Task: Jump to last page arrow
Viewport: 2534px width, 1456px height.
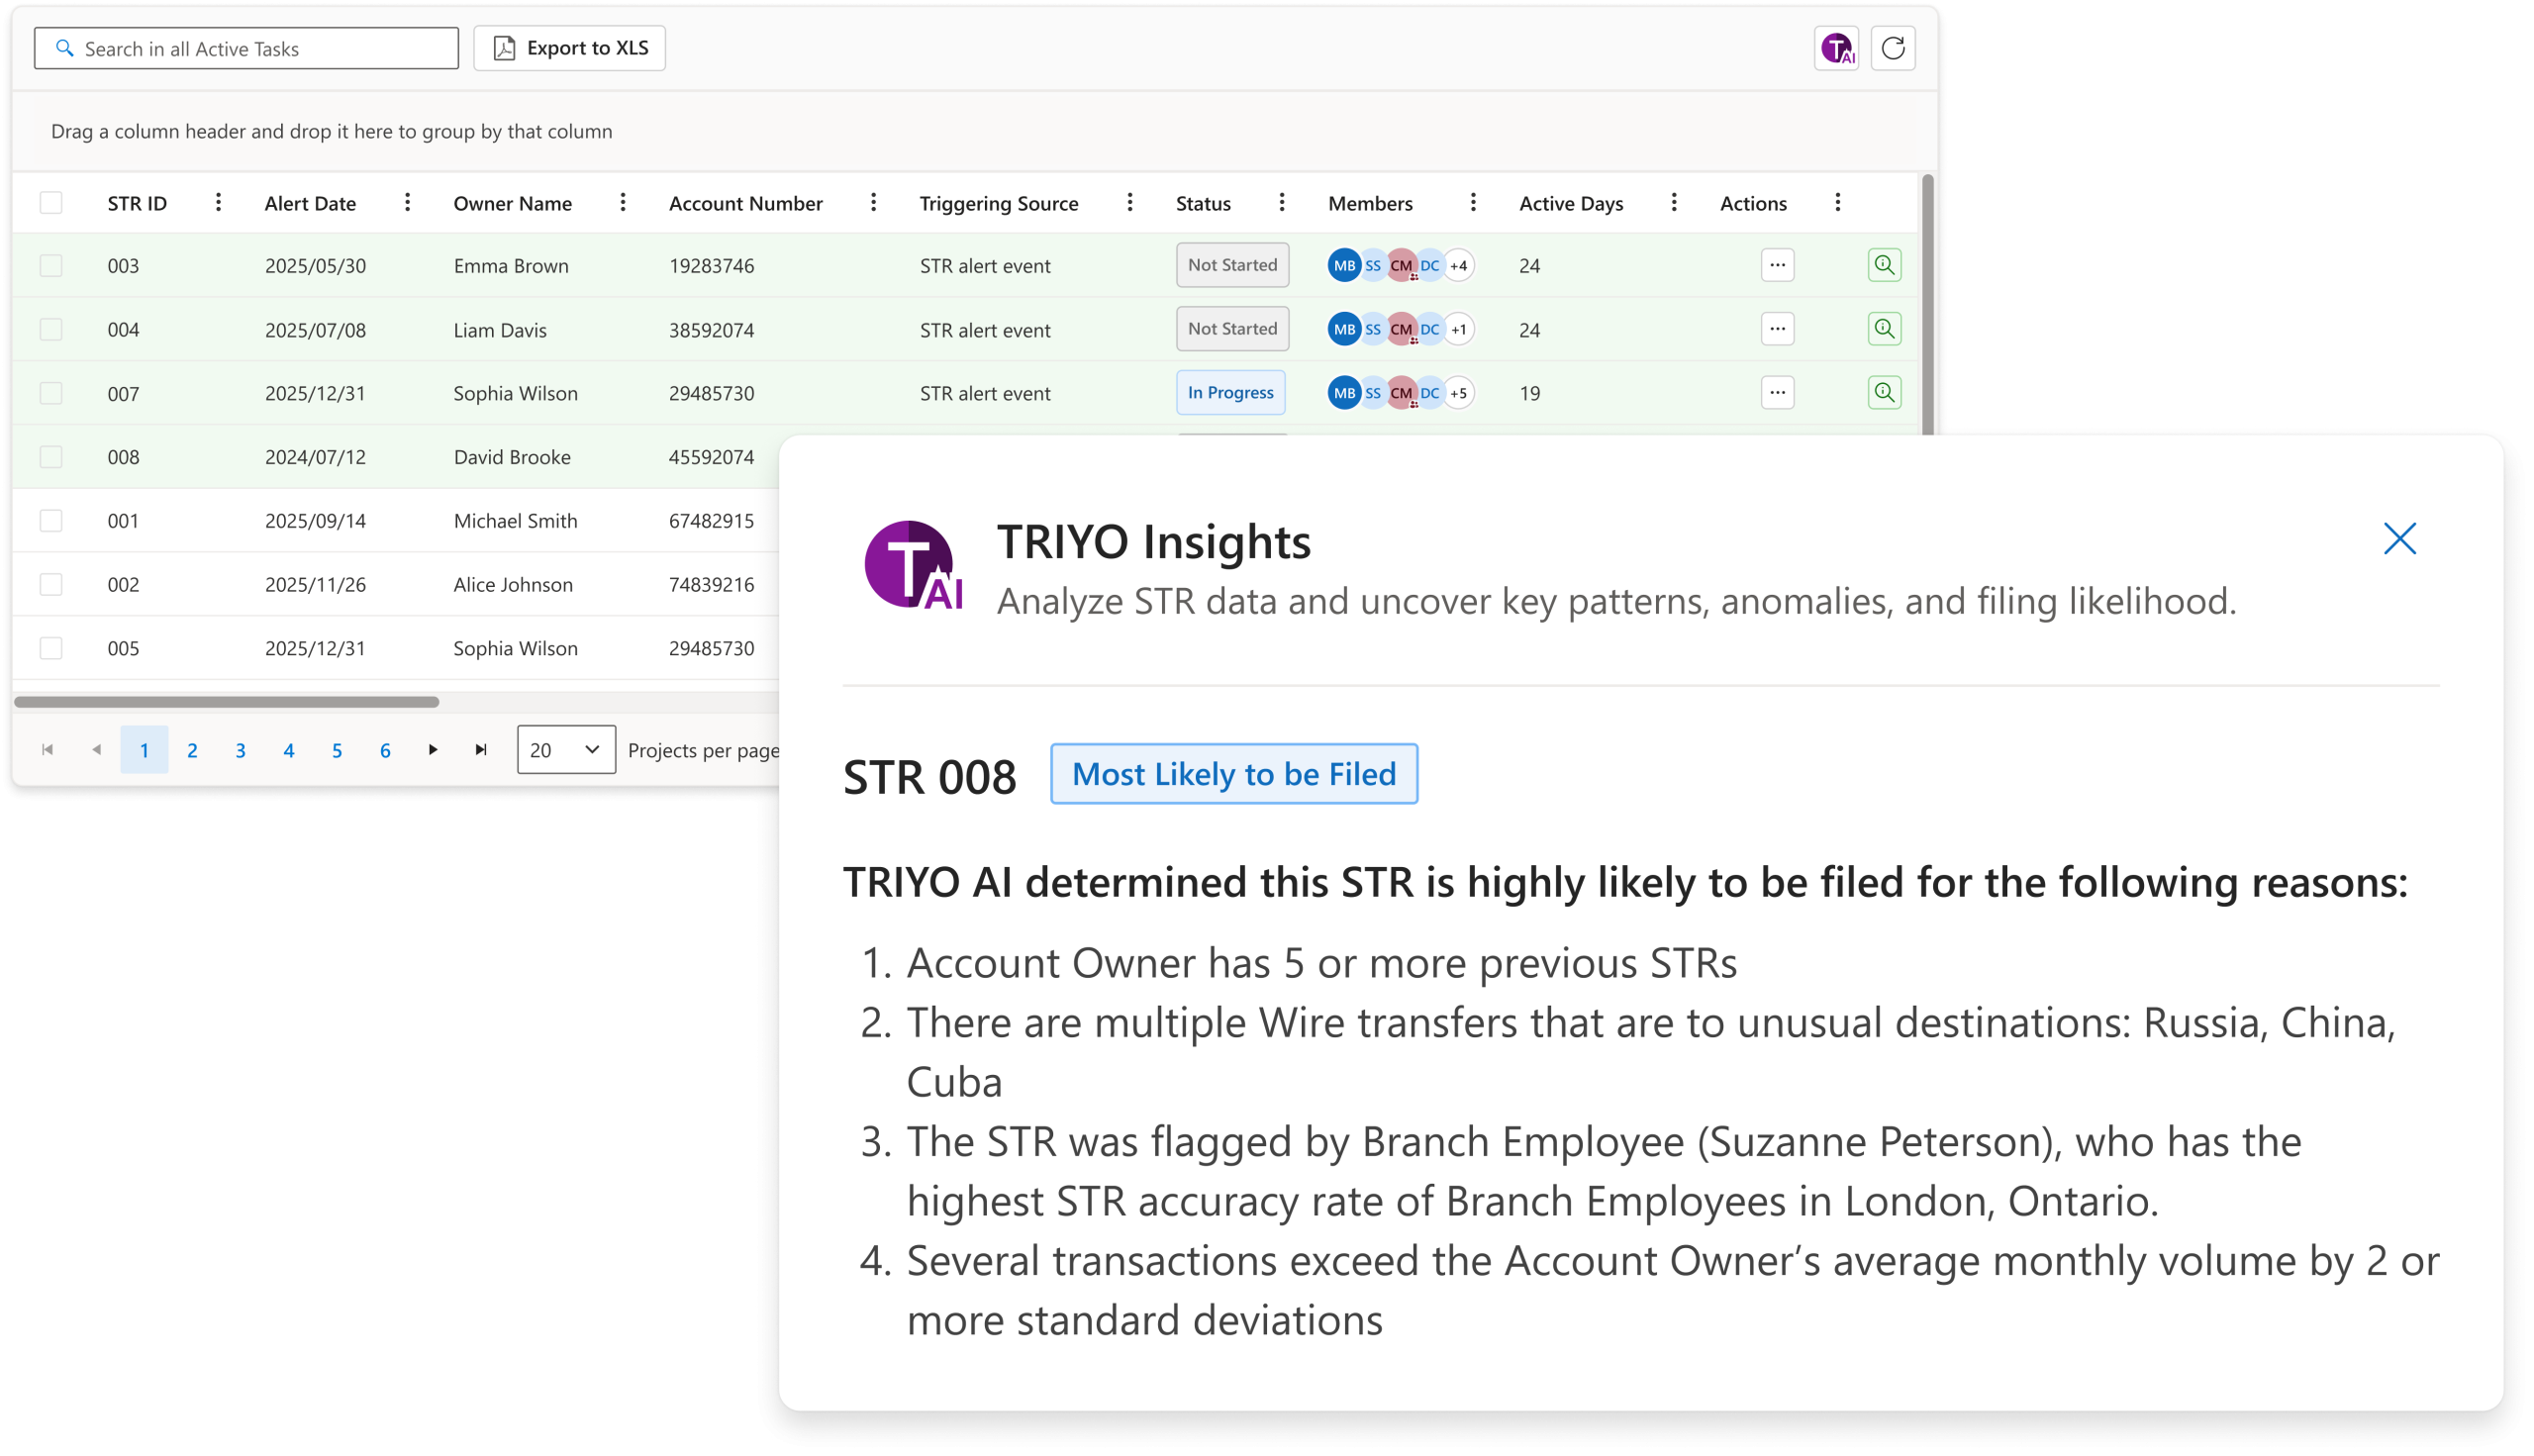Action: tap(481, 750)
